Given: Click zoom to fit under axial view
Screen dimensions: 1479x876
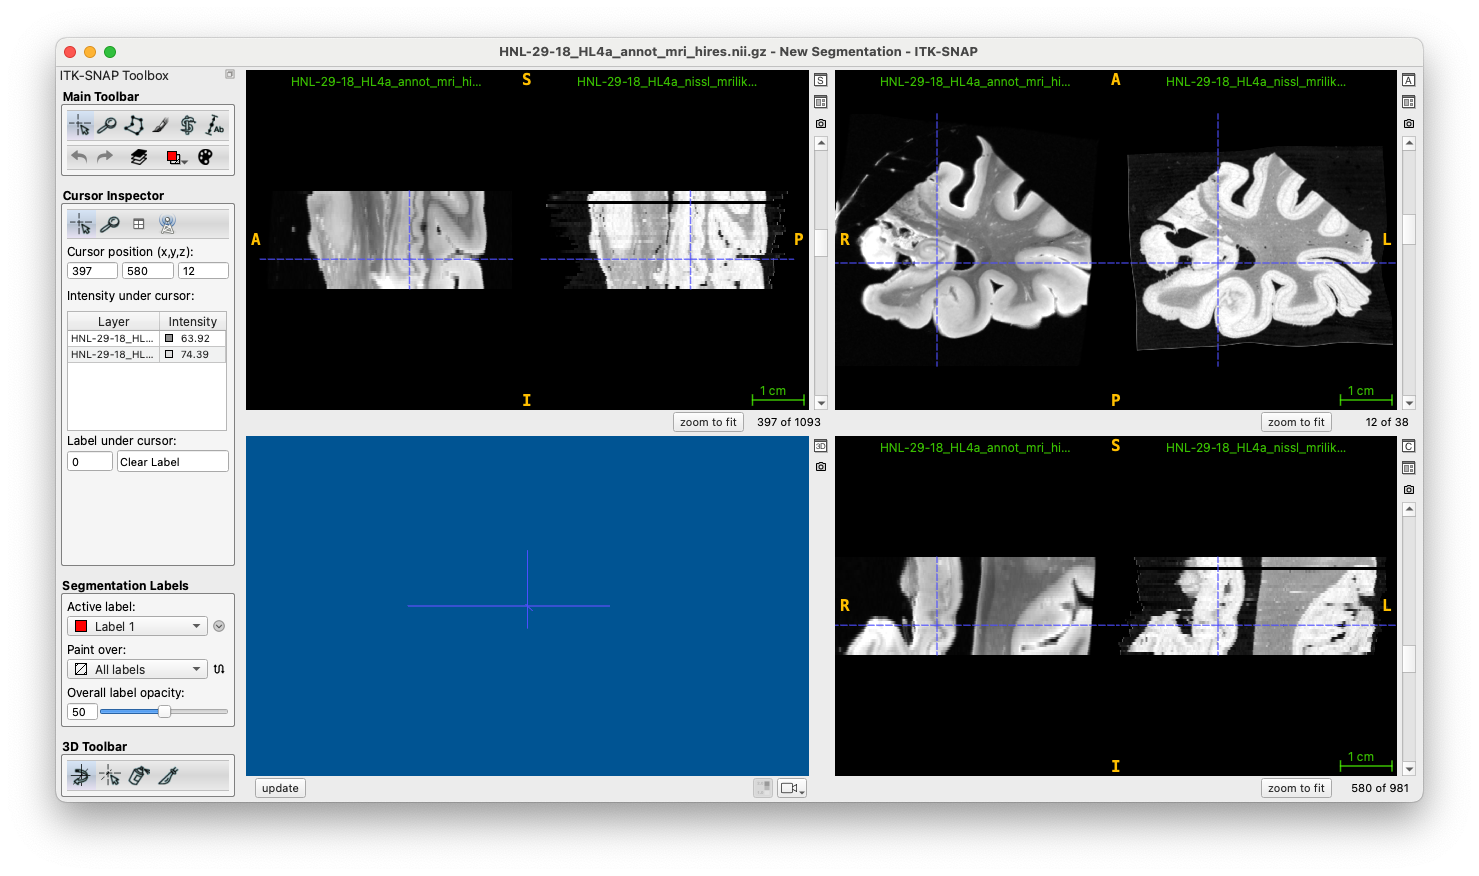Looking at the screenshot, I should [1296, 422].
